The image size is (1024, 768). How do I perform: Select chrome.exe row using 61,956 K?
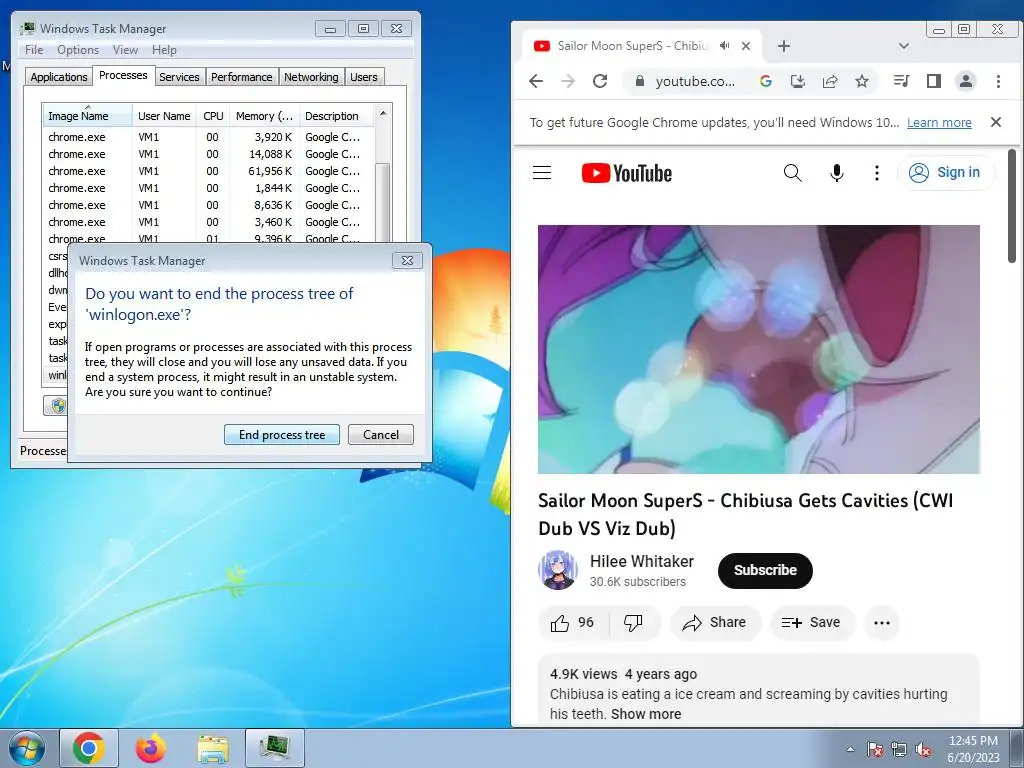(209, 171)
